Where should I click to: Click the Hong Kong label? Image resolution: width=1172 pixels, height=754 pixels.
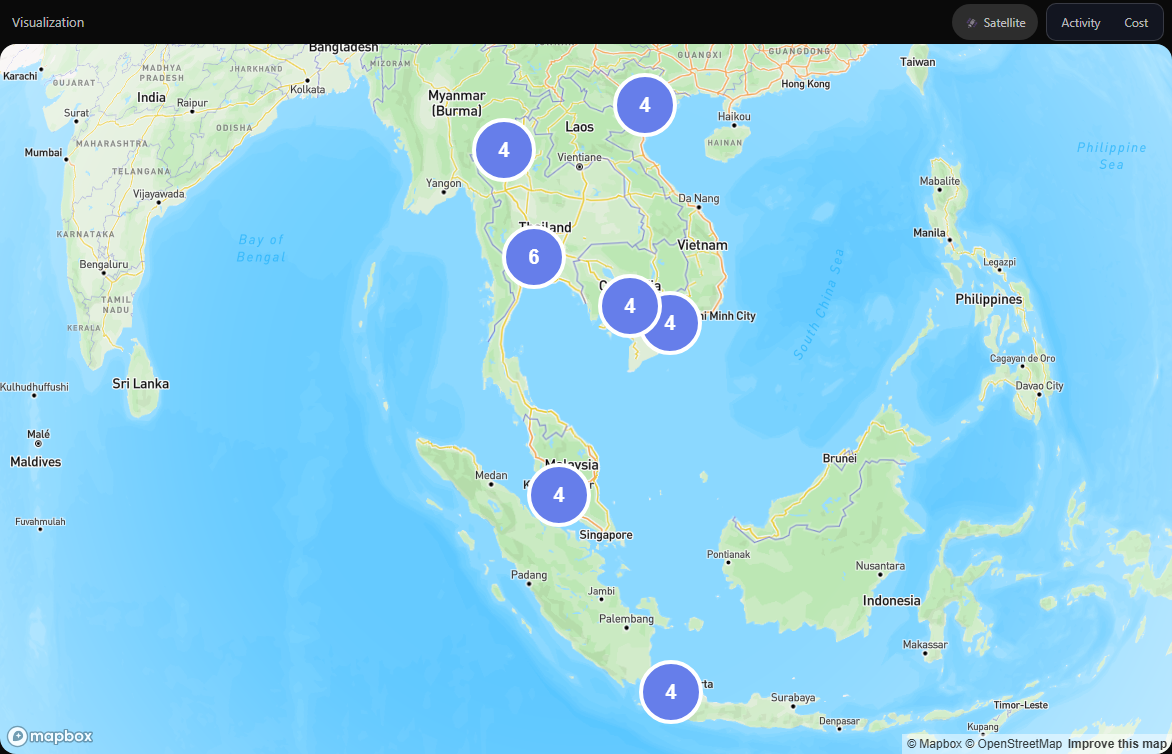click(x=805, y=84)
